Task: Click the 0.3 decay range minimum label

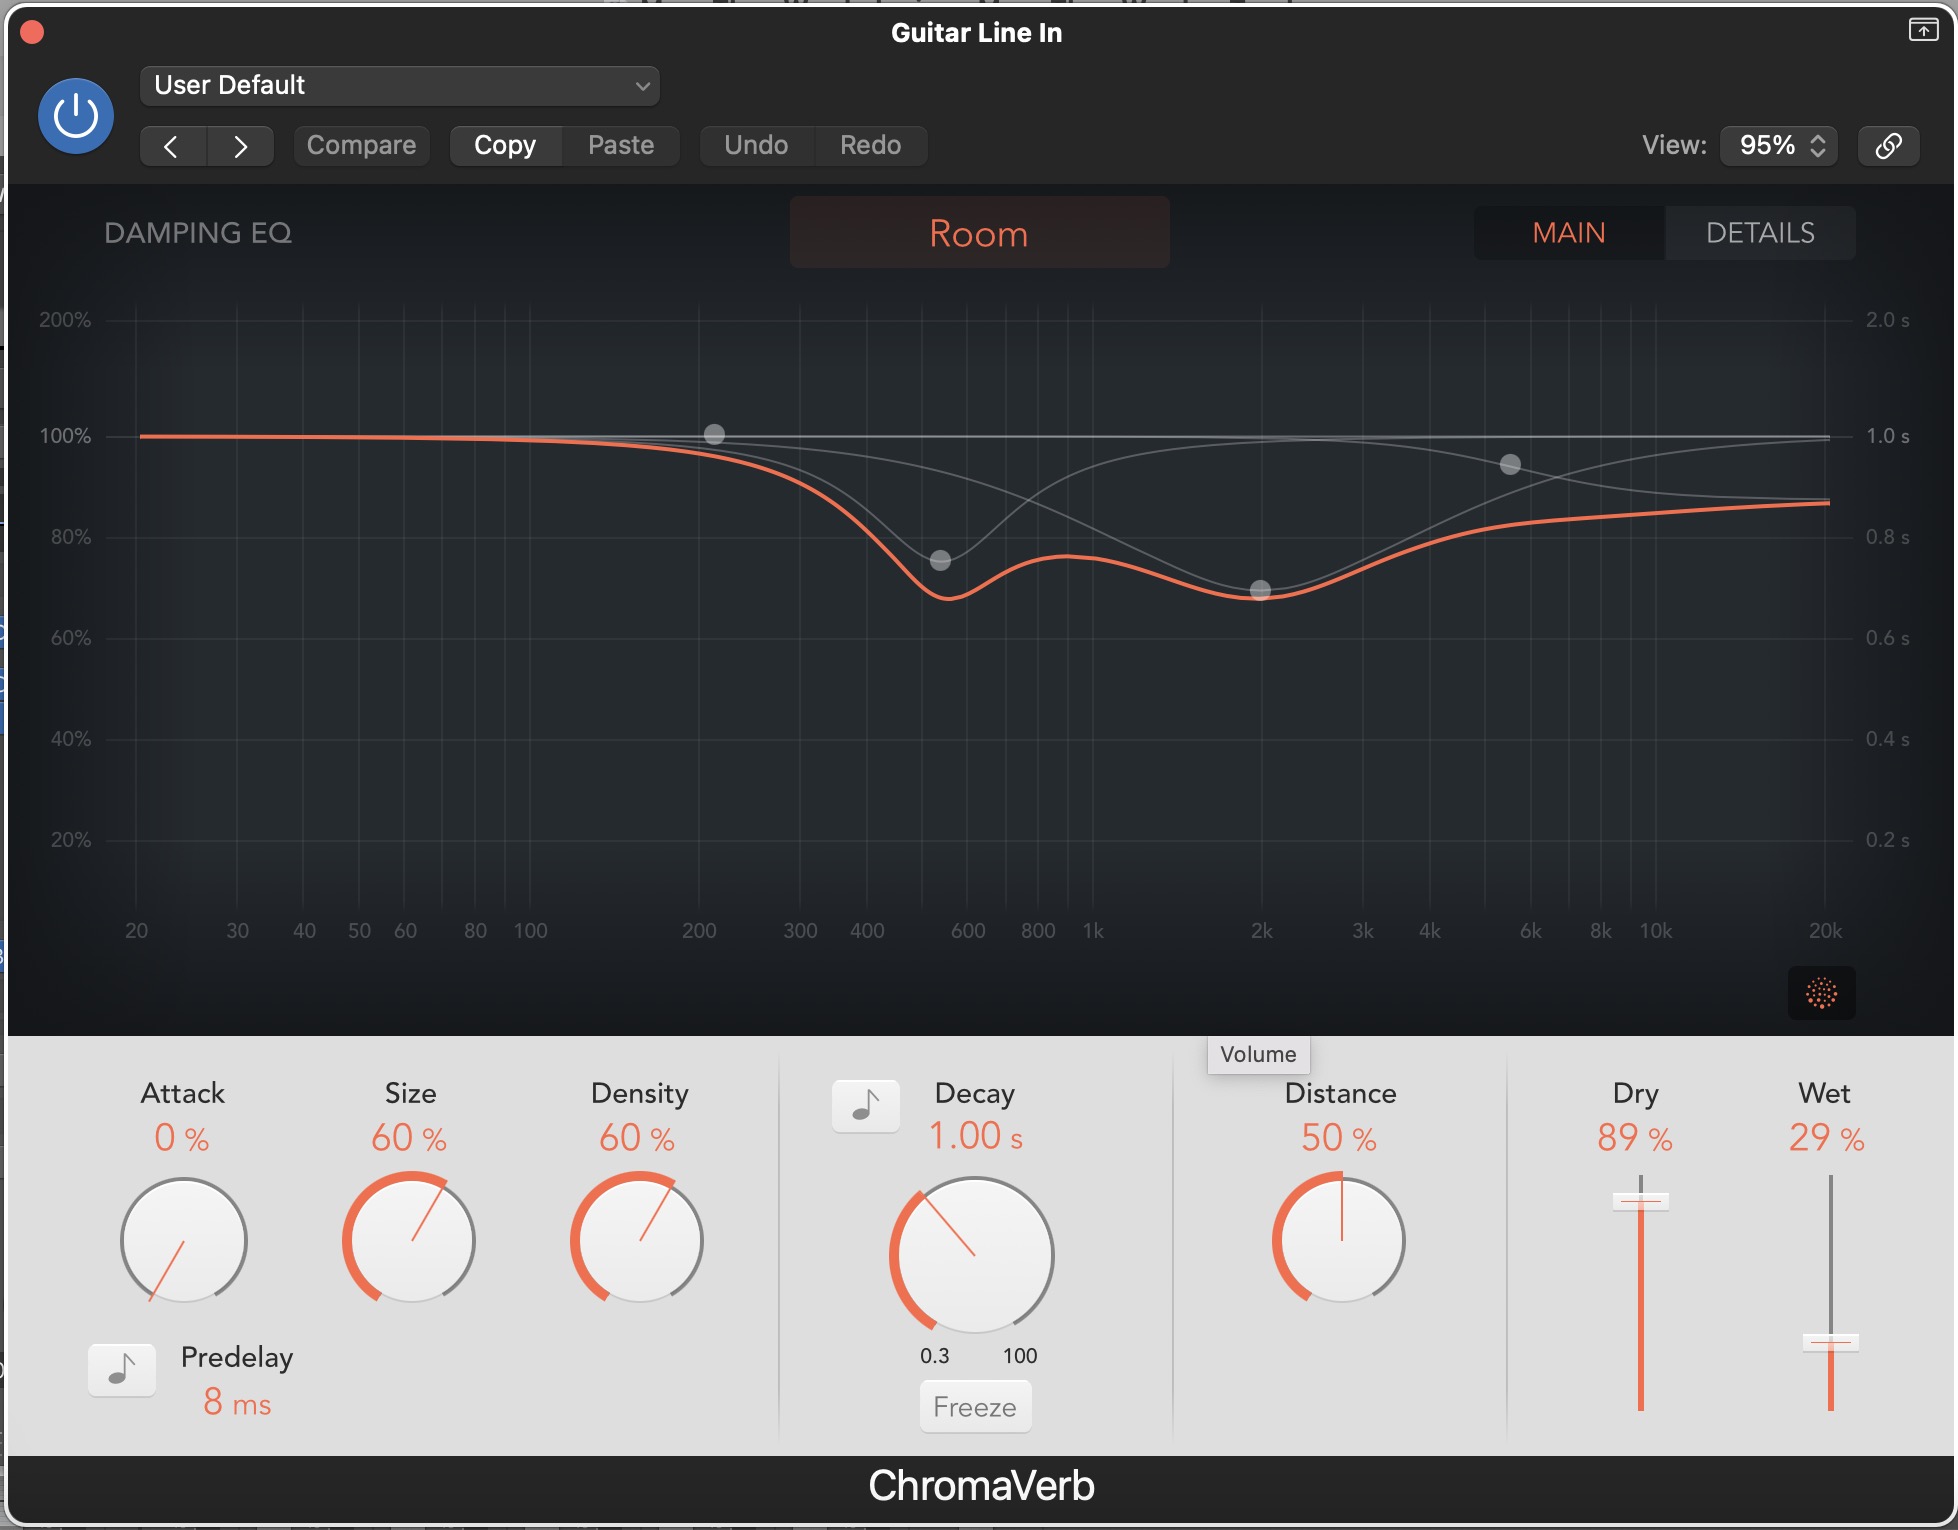Action: click(935, 1356)
